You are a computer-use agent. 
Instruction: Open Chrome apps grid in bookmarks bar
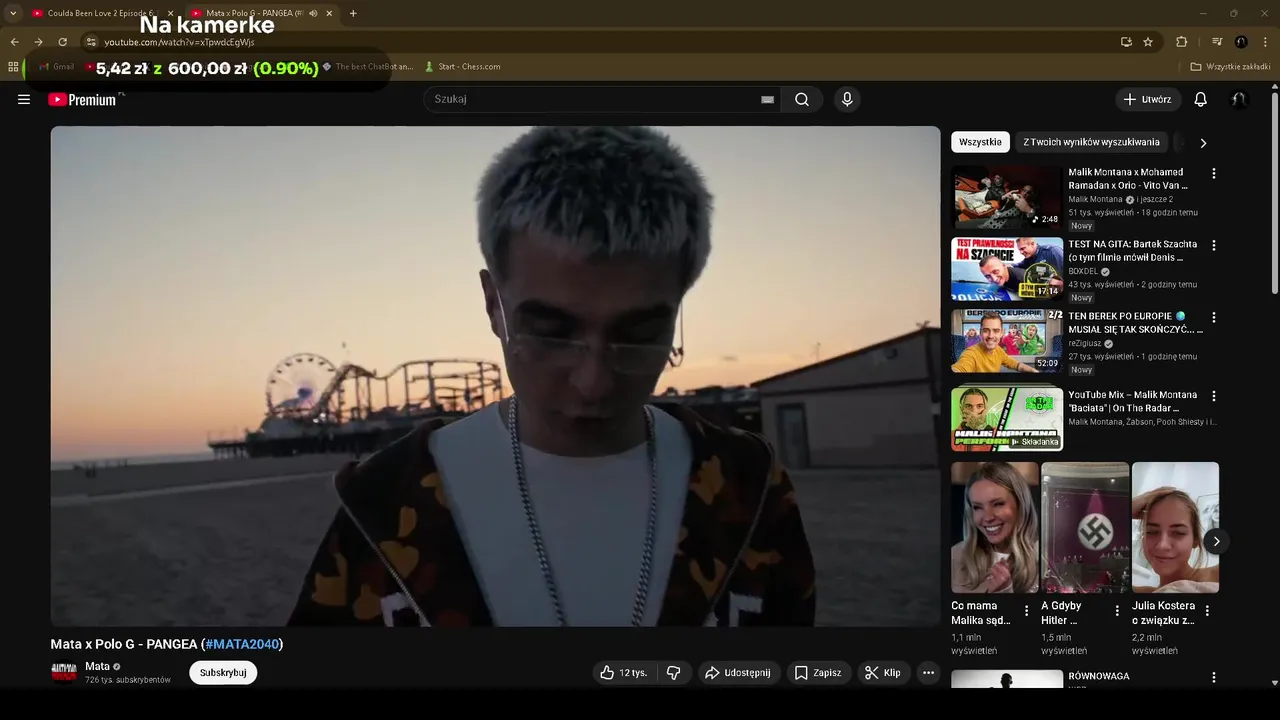pos(13,67)
